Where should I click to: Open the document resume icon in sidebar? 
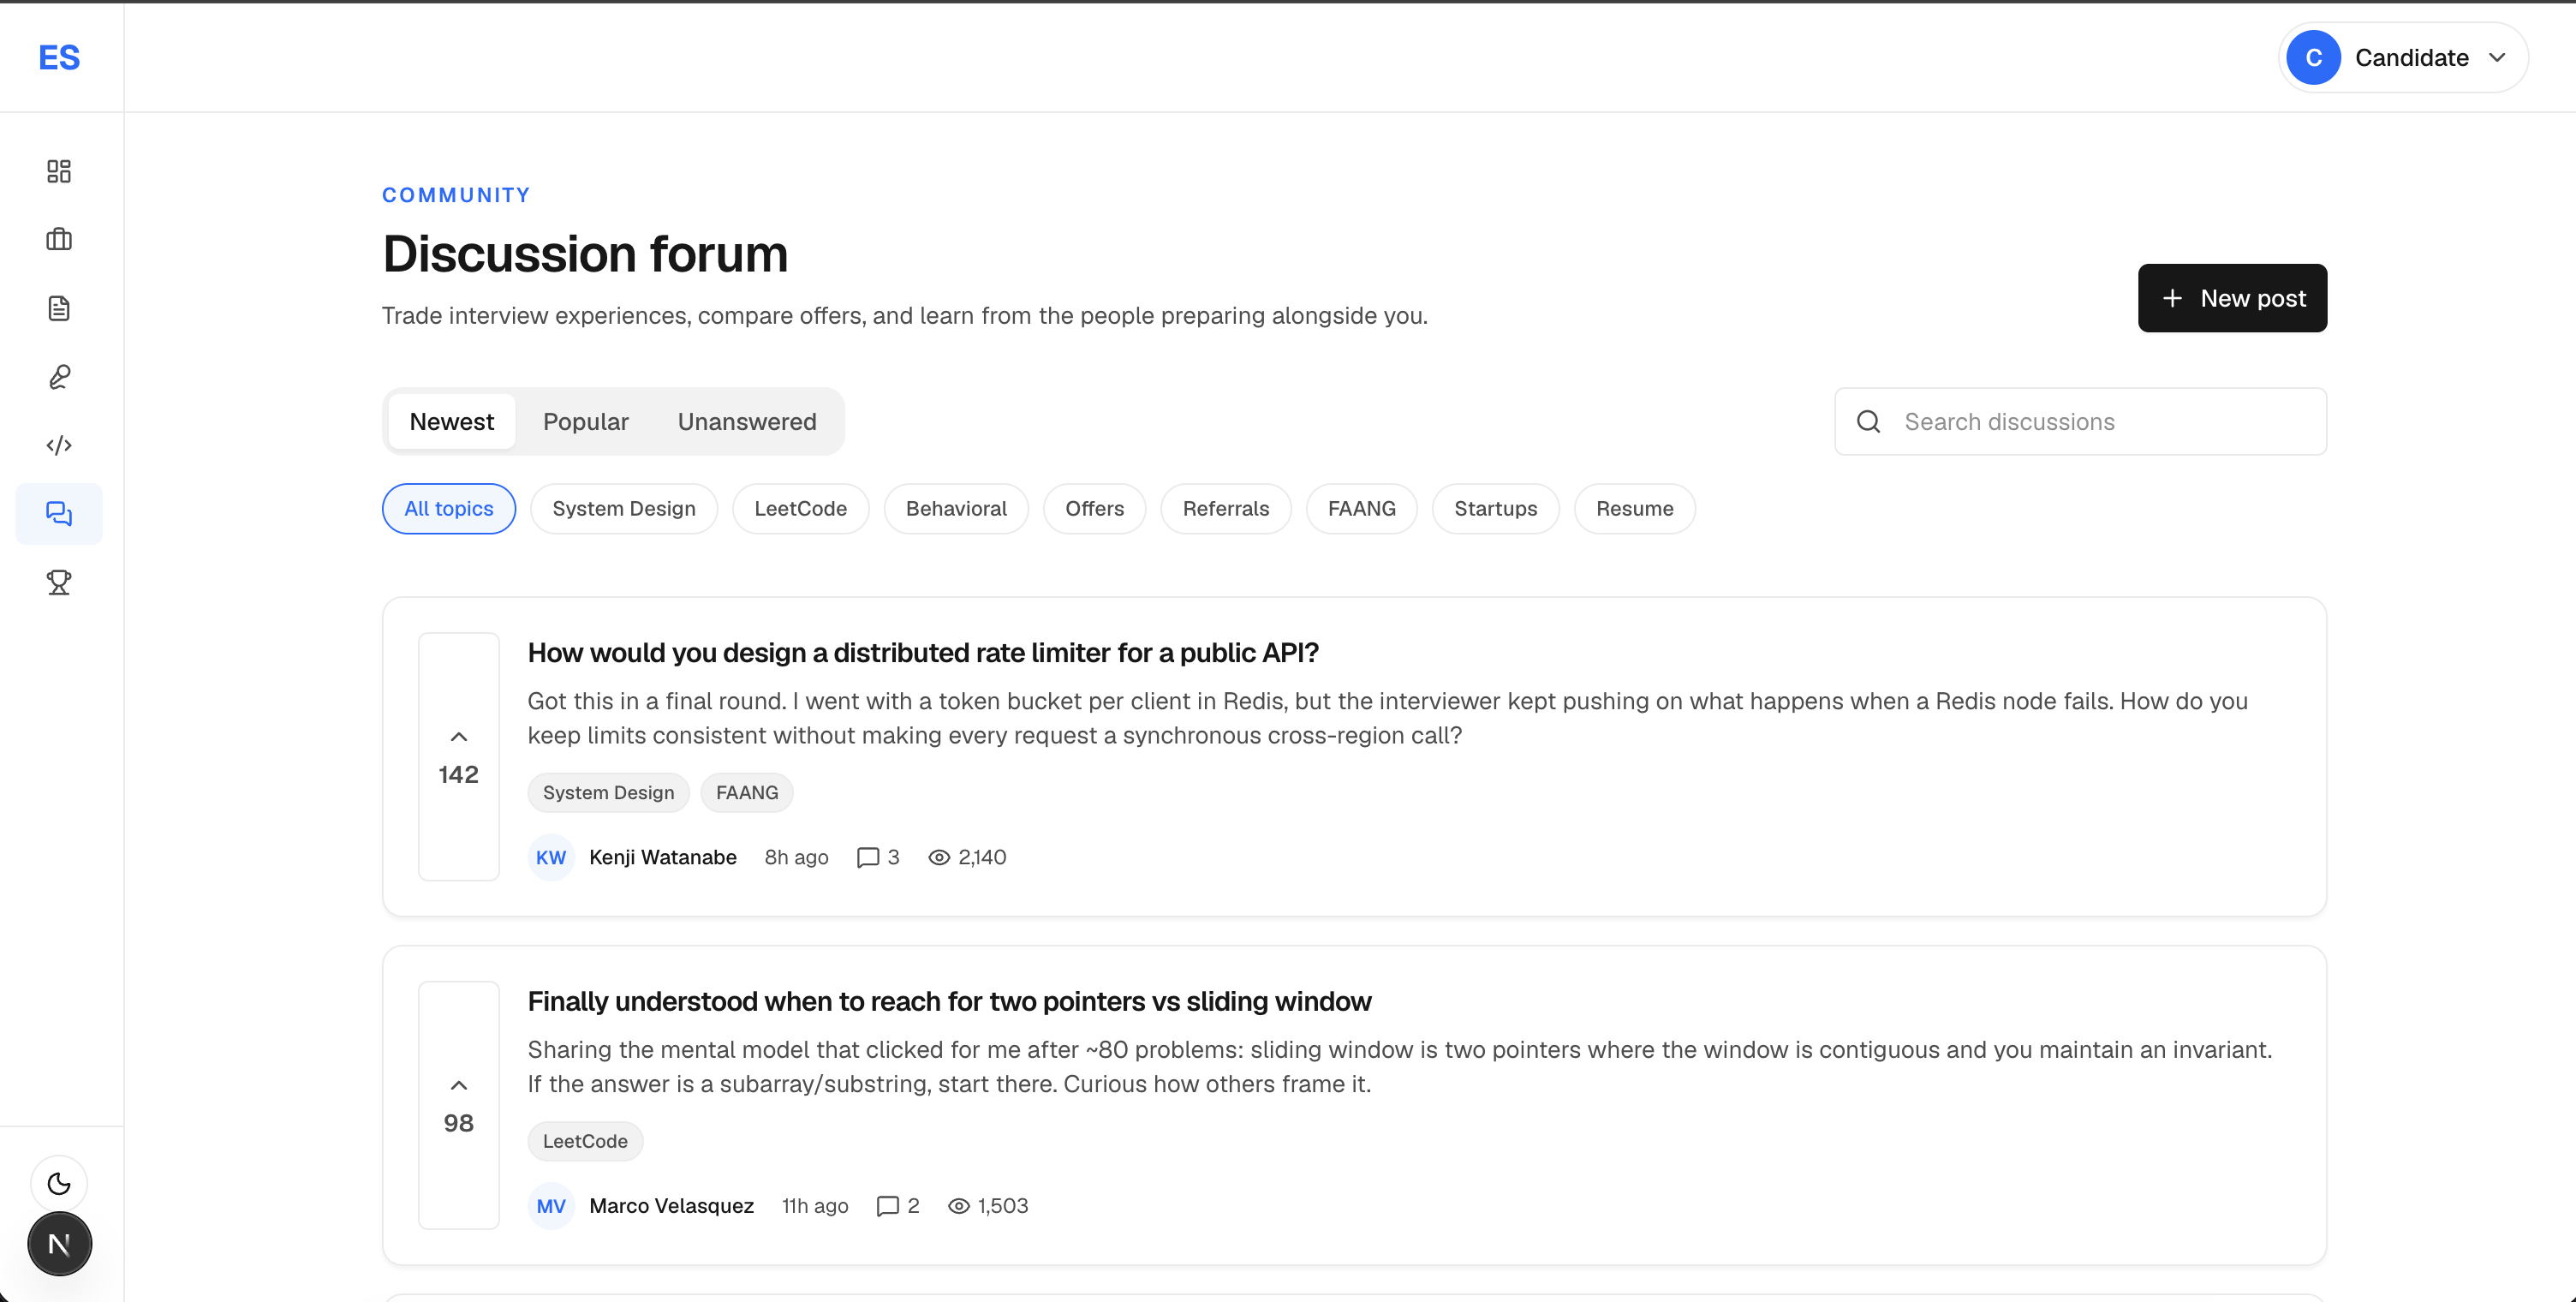[x=59, y=308]
